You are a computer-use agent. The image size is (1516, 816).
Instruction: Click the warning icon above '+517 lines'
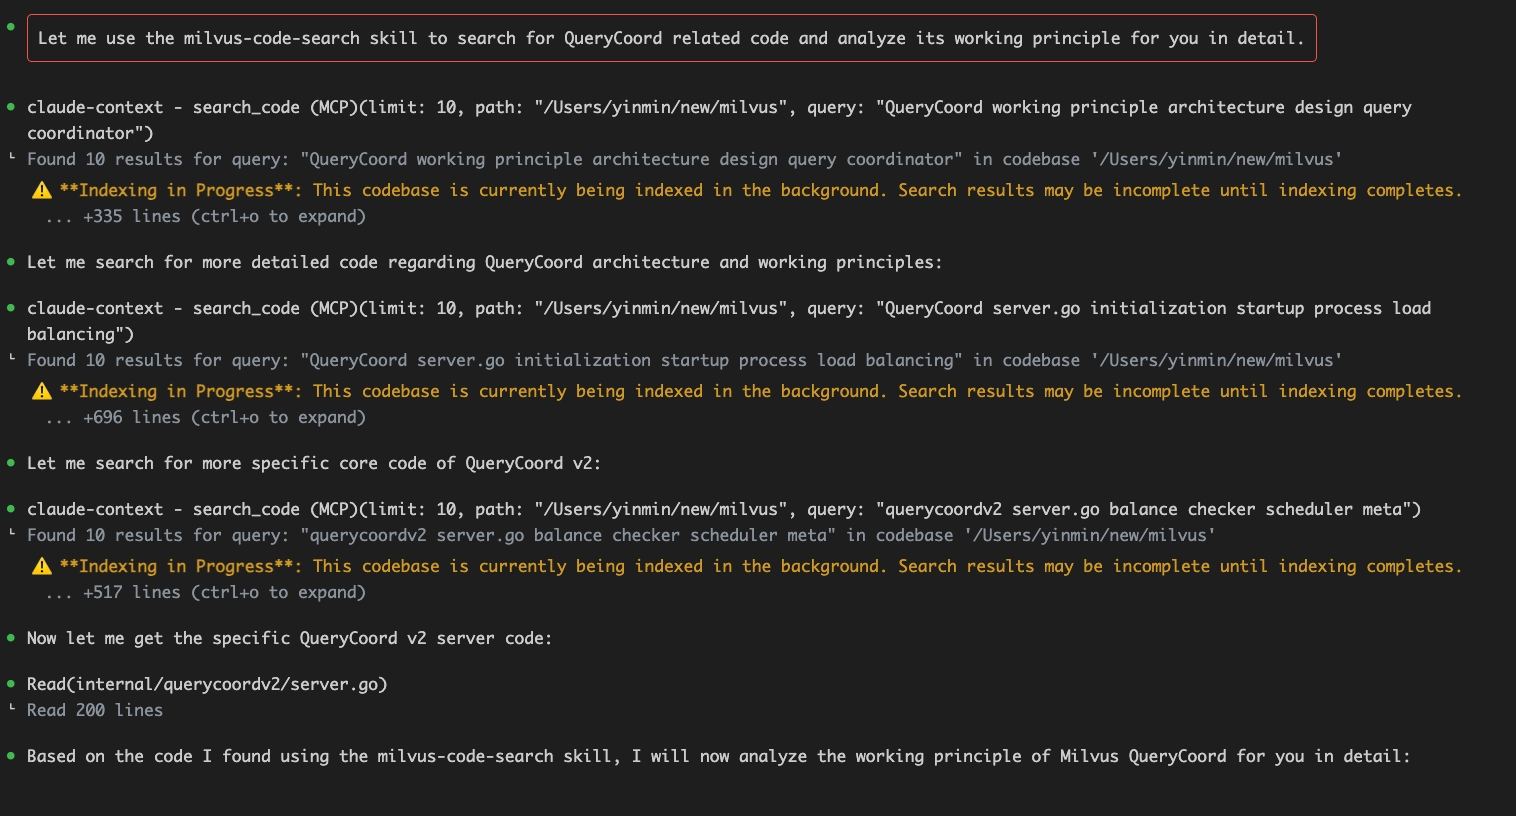pos(42,566)
